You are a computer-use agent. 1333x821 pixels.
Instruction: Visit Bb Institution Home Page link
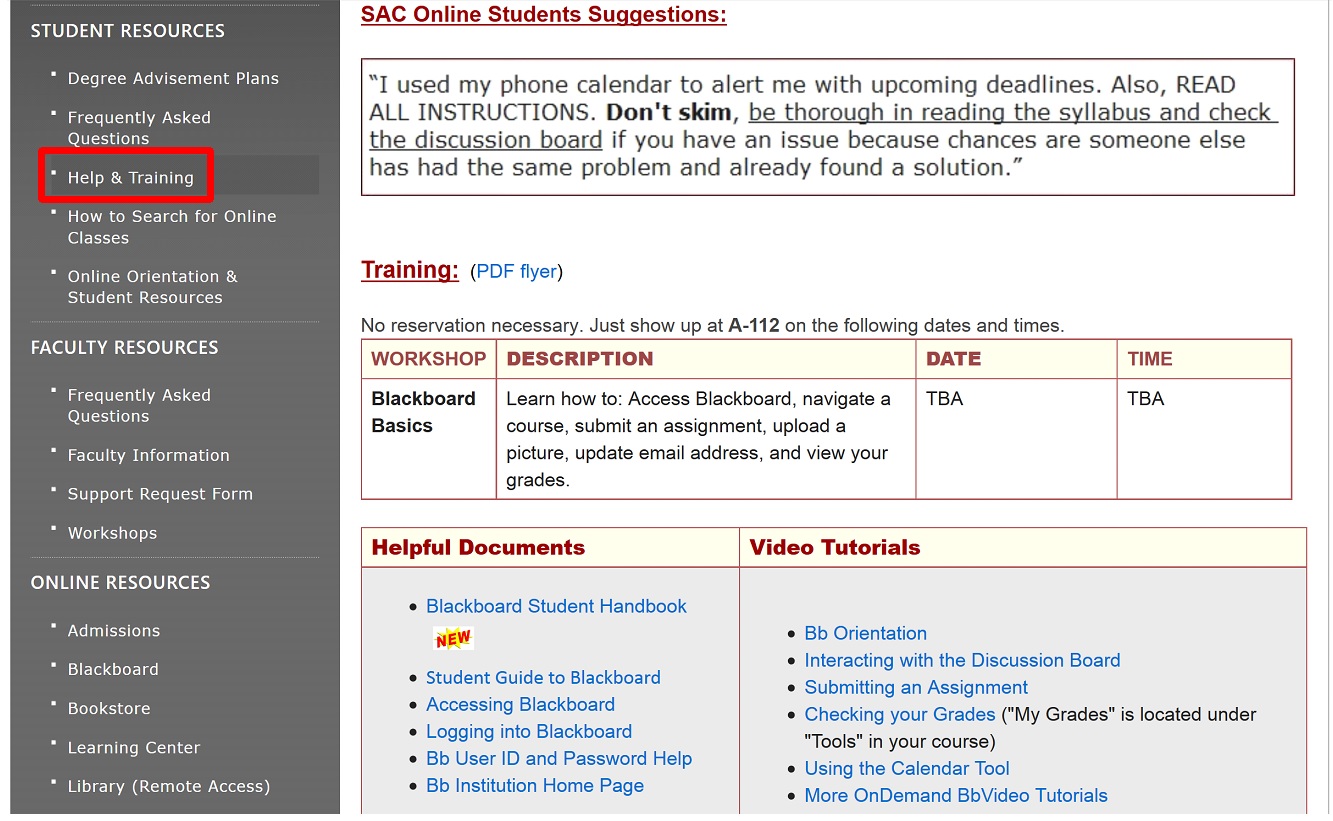[x=535, y=785]
